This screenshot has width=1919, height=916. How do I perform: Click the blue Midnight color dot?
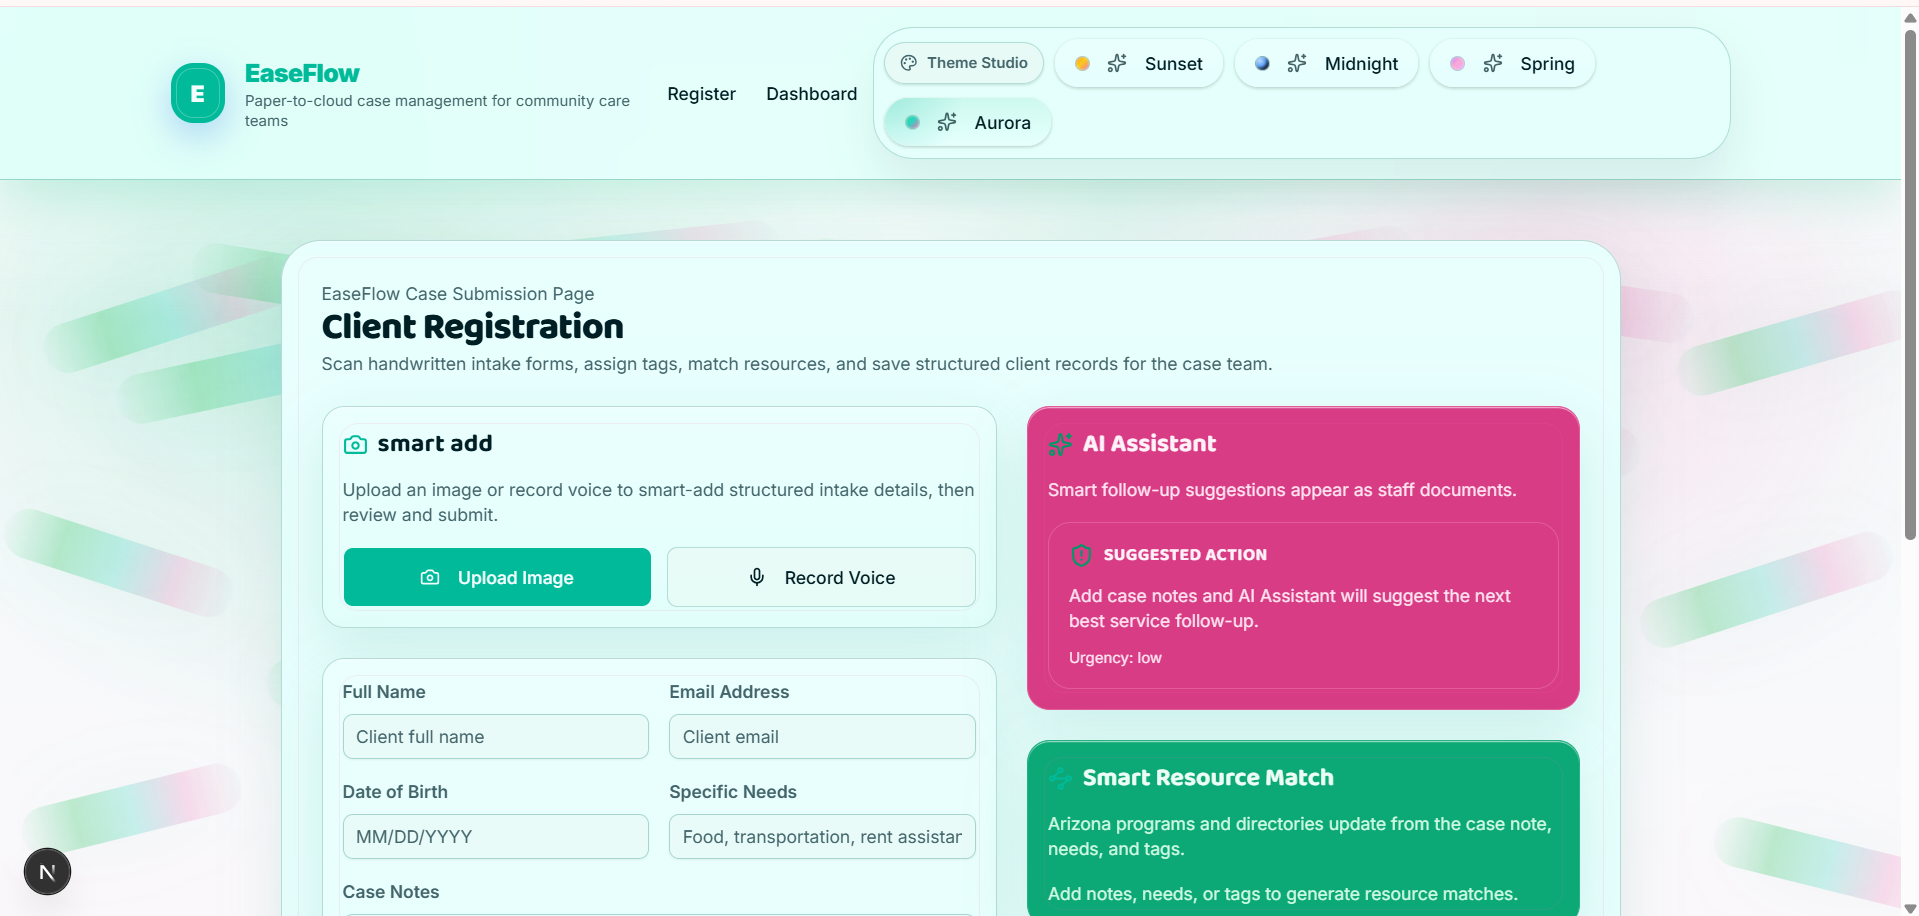coord(1262,63)
